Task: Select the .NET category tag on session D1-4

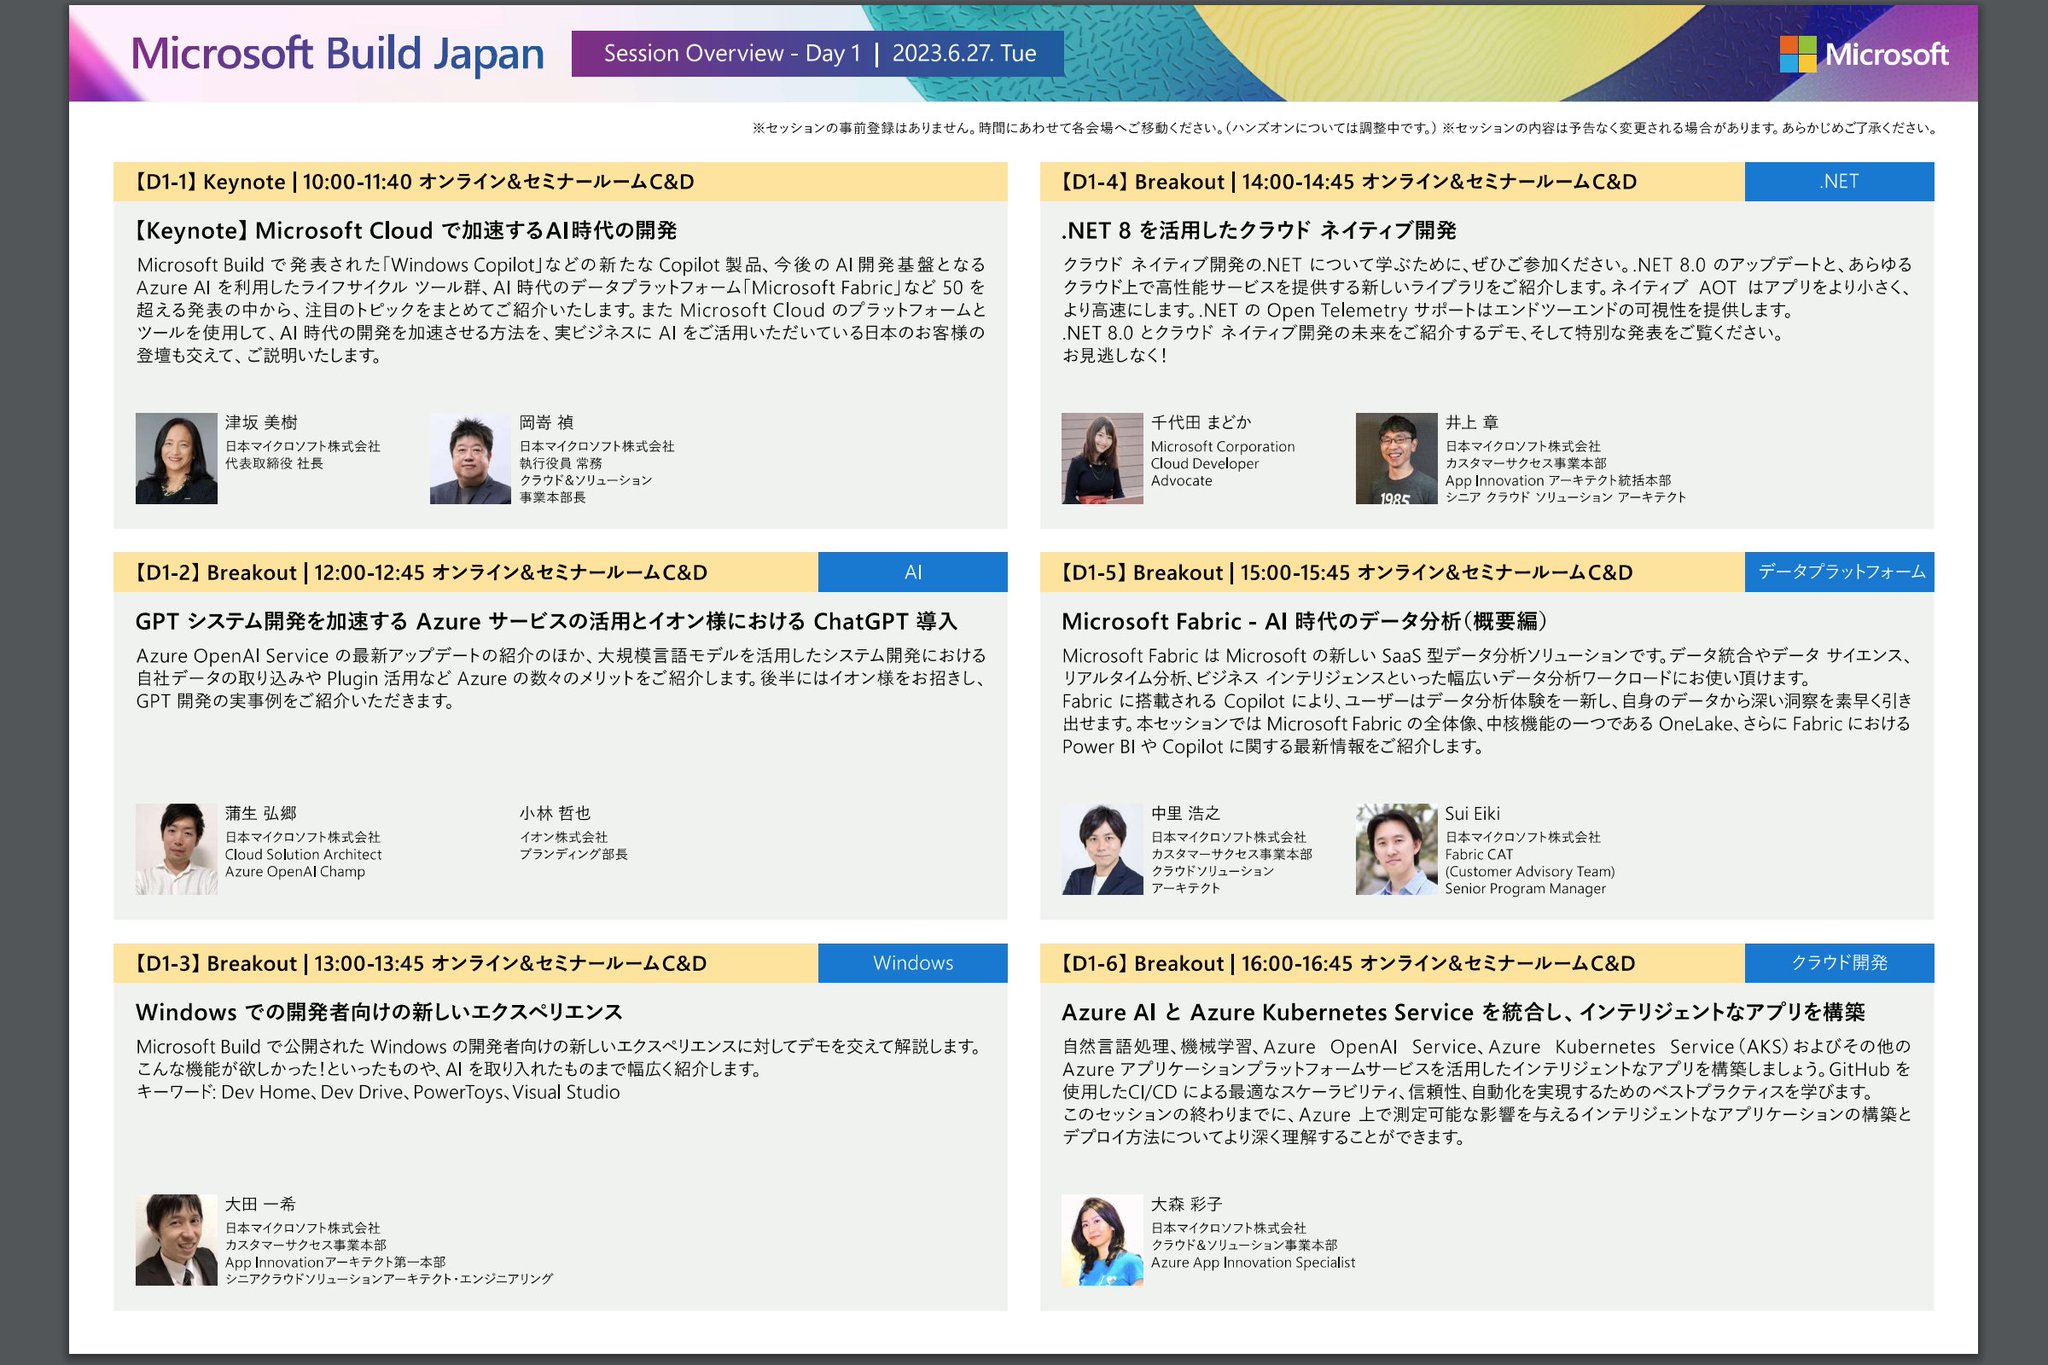Action: point(1838,181)
